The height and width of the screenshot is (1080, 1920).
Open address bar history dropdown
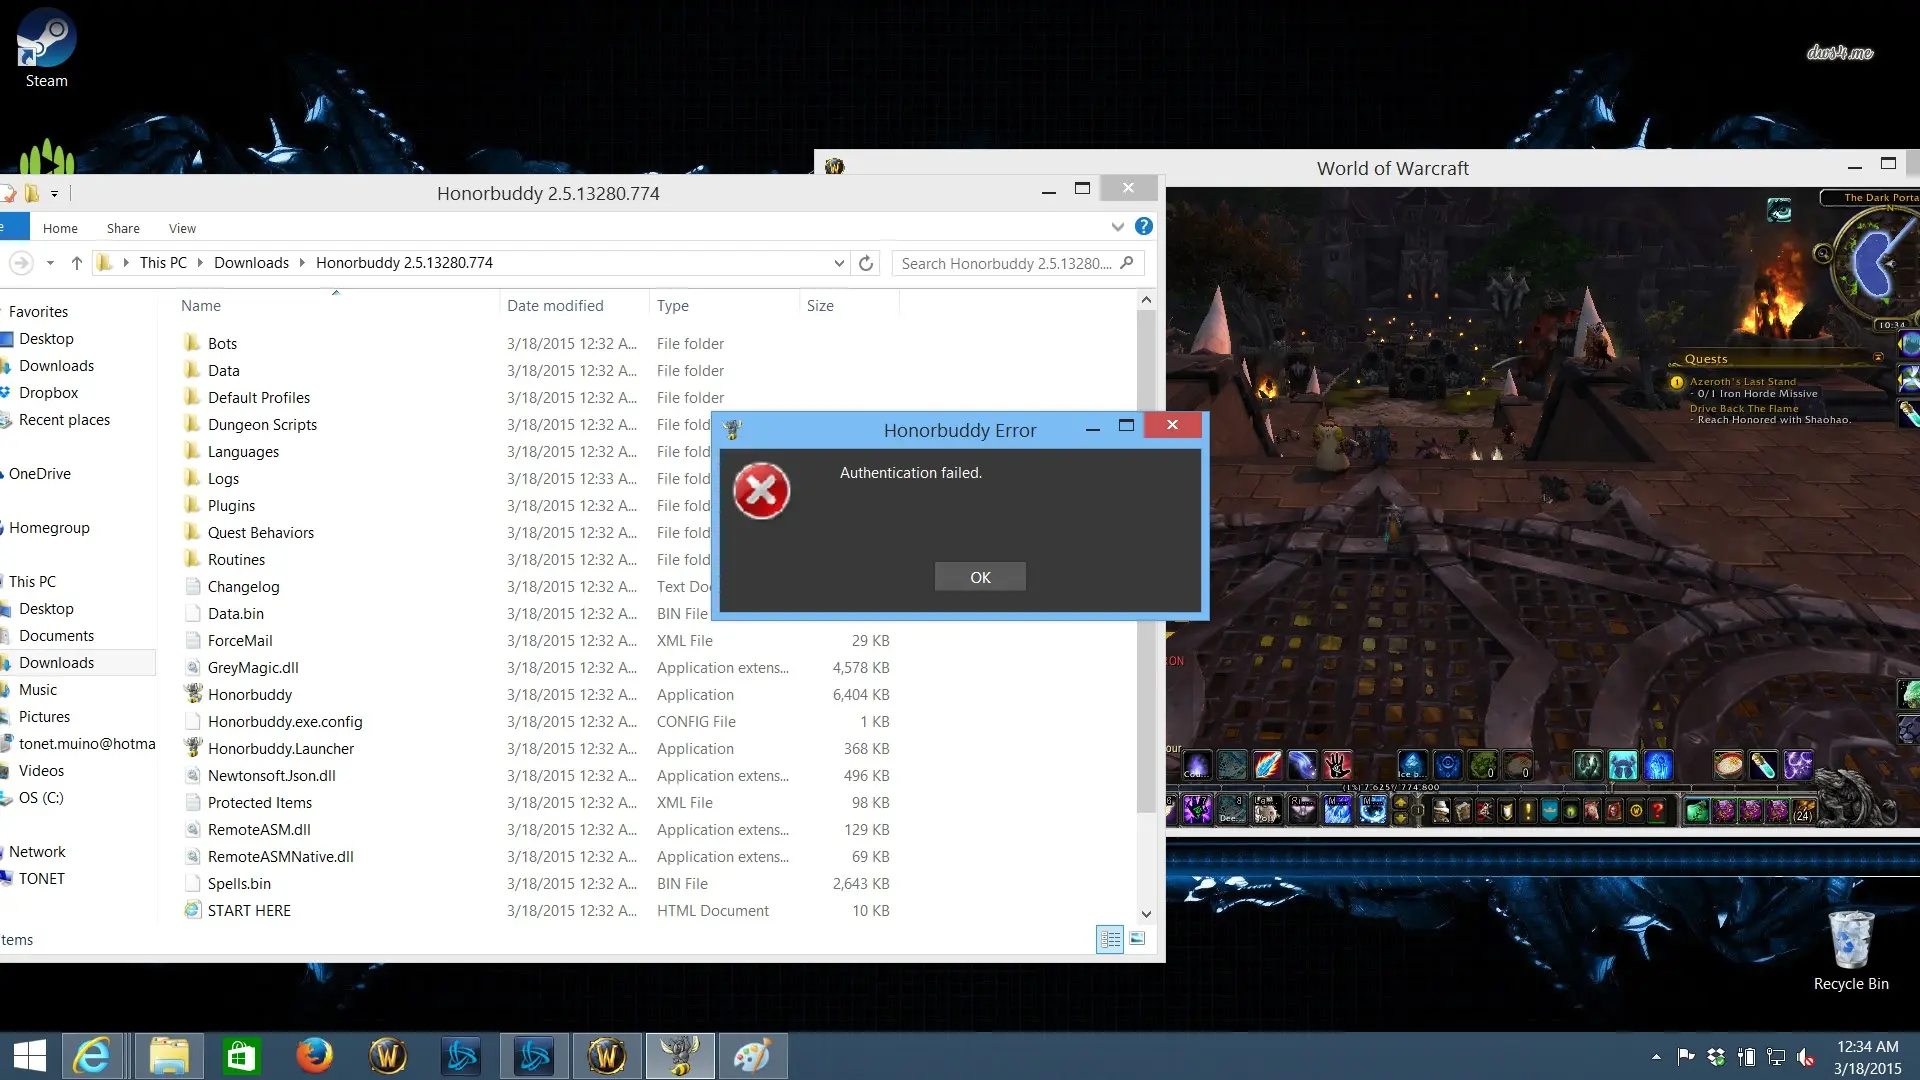pyautogui.click(x=838, y=263)
